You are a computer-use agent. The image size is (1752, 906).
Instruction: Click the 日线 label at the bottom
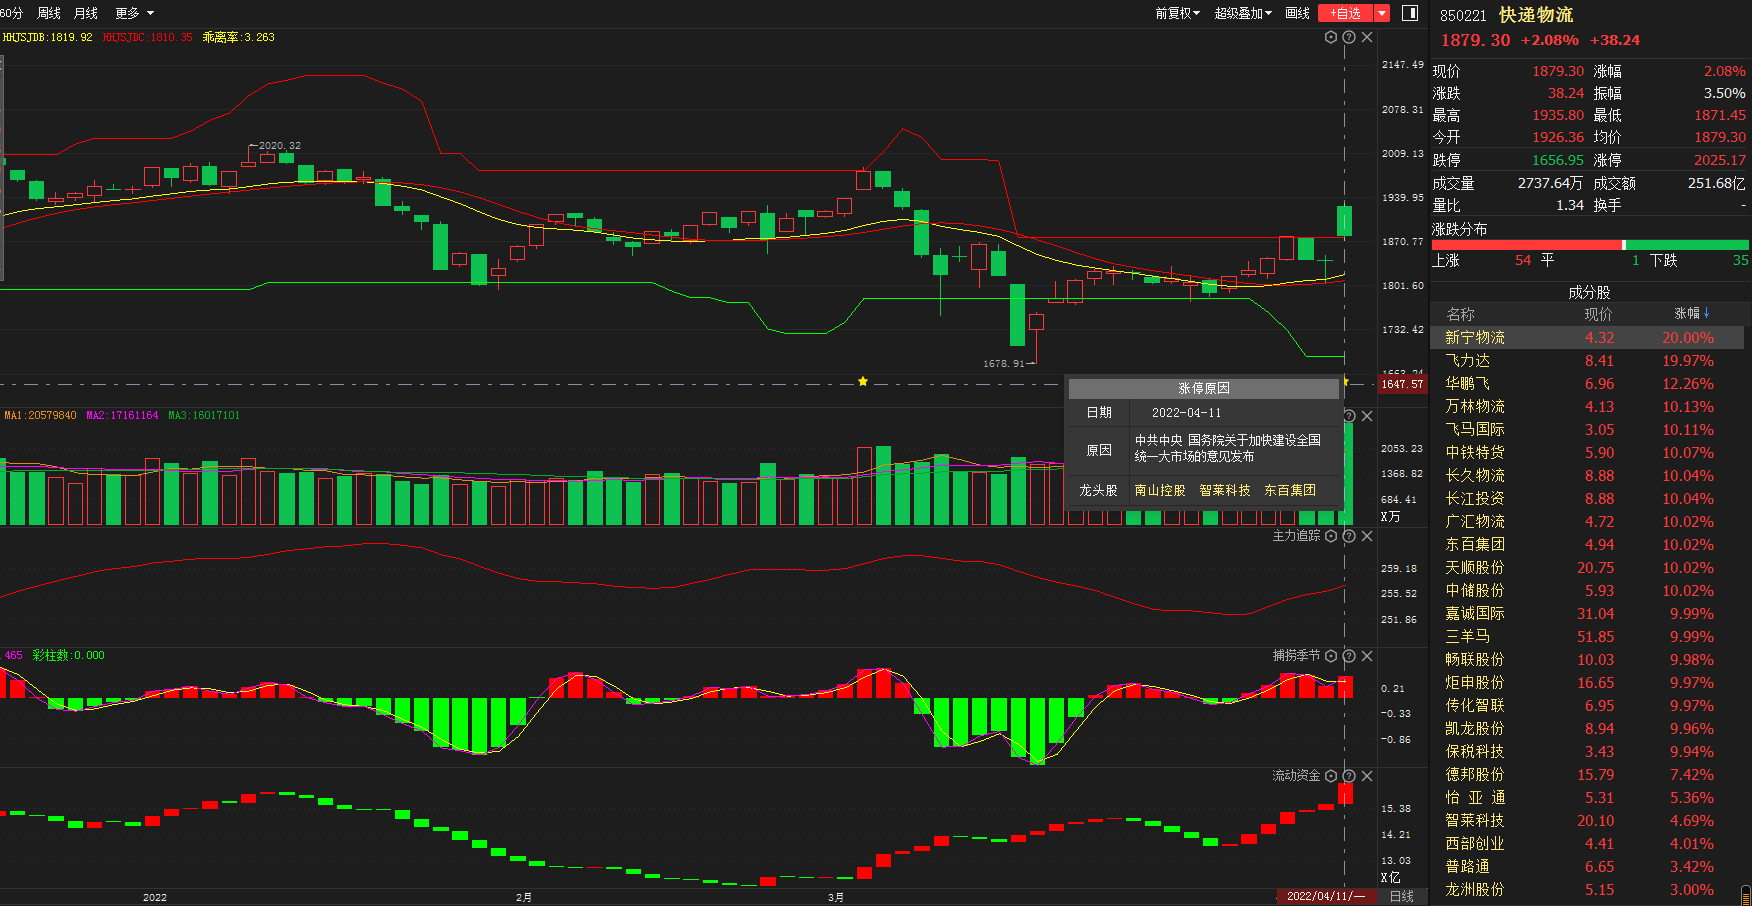point(1402,896)
